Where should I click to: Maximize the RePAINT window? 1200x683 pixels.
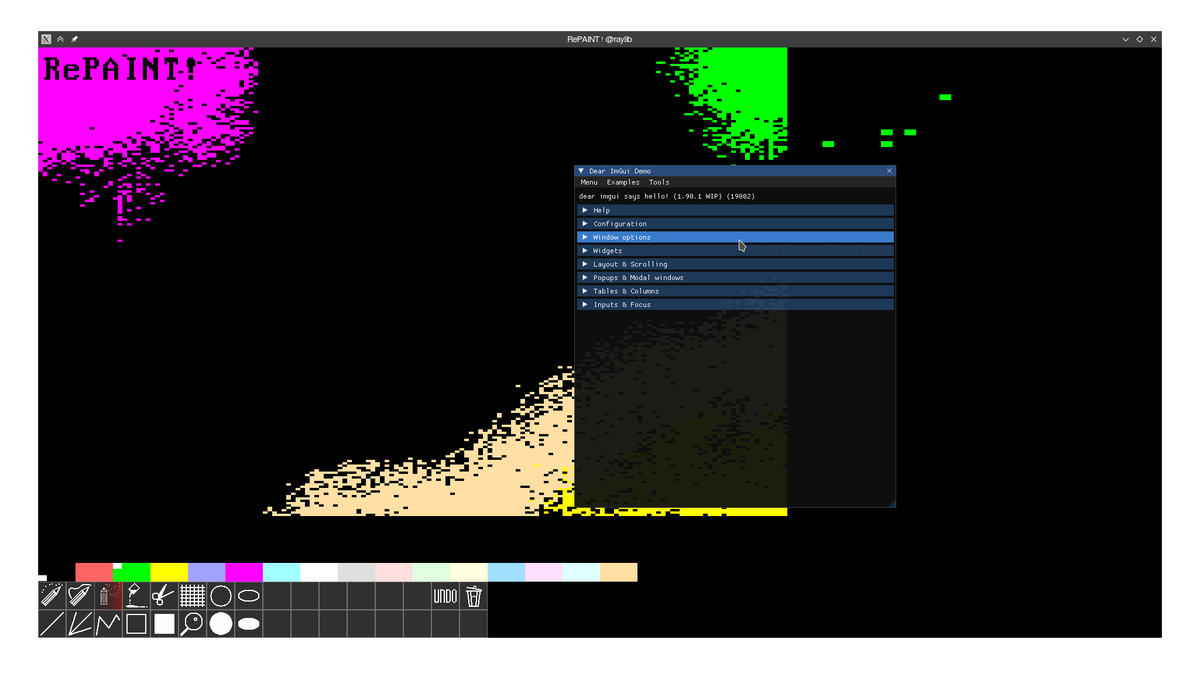click(x=1139, y=39)
